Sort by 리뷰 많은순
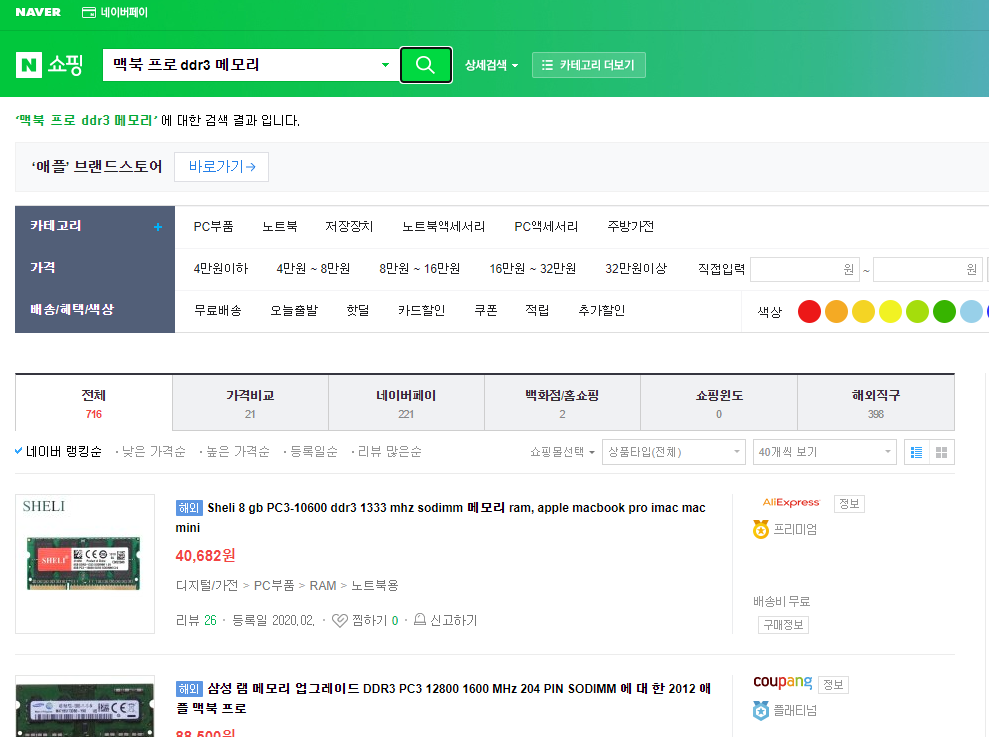 (x=389, y=452)
